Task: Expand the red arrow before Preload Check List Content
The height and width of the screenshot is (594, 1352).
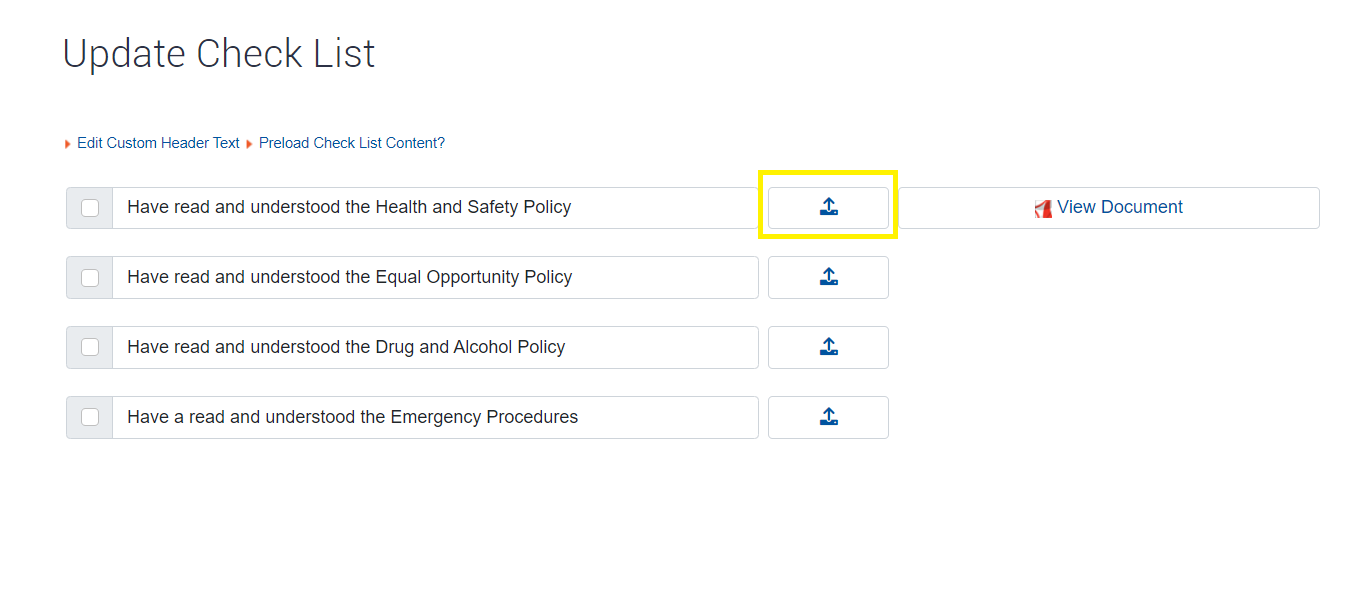Action: coord(249,144)
